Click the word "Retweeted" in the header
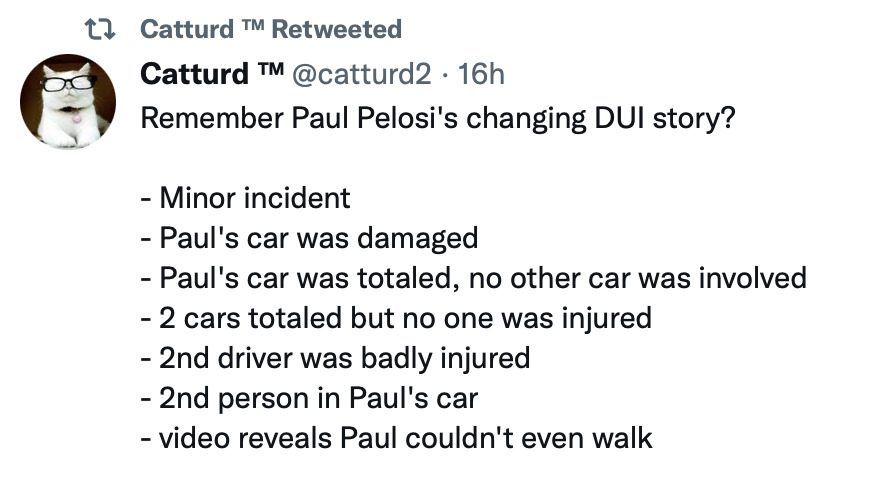The image size is (896, 478). pos(336,29)
